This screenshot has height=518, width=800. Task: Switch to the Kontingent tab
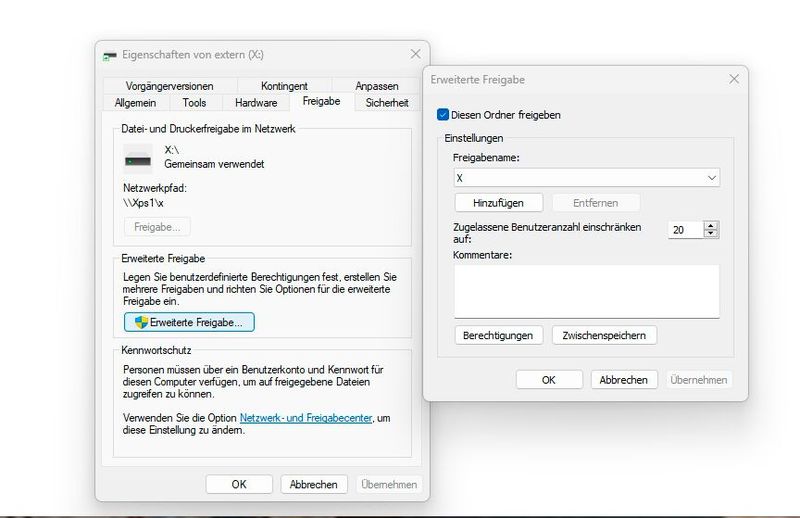(x=284, y=86)
